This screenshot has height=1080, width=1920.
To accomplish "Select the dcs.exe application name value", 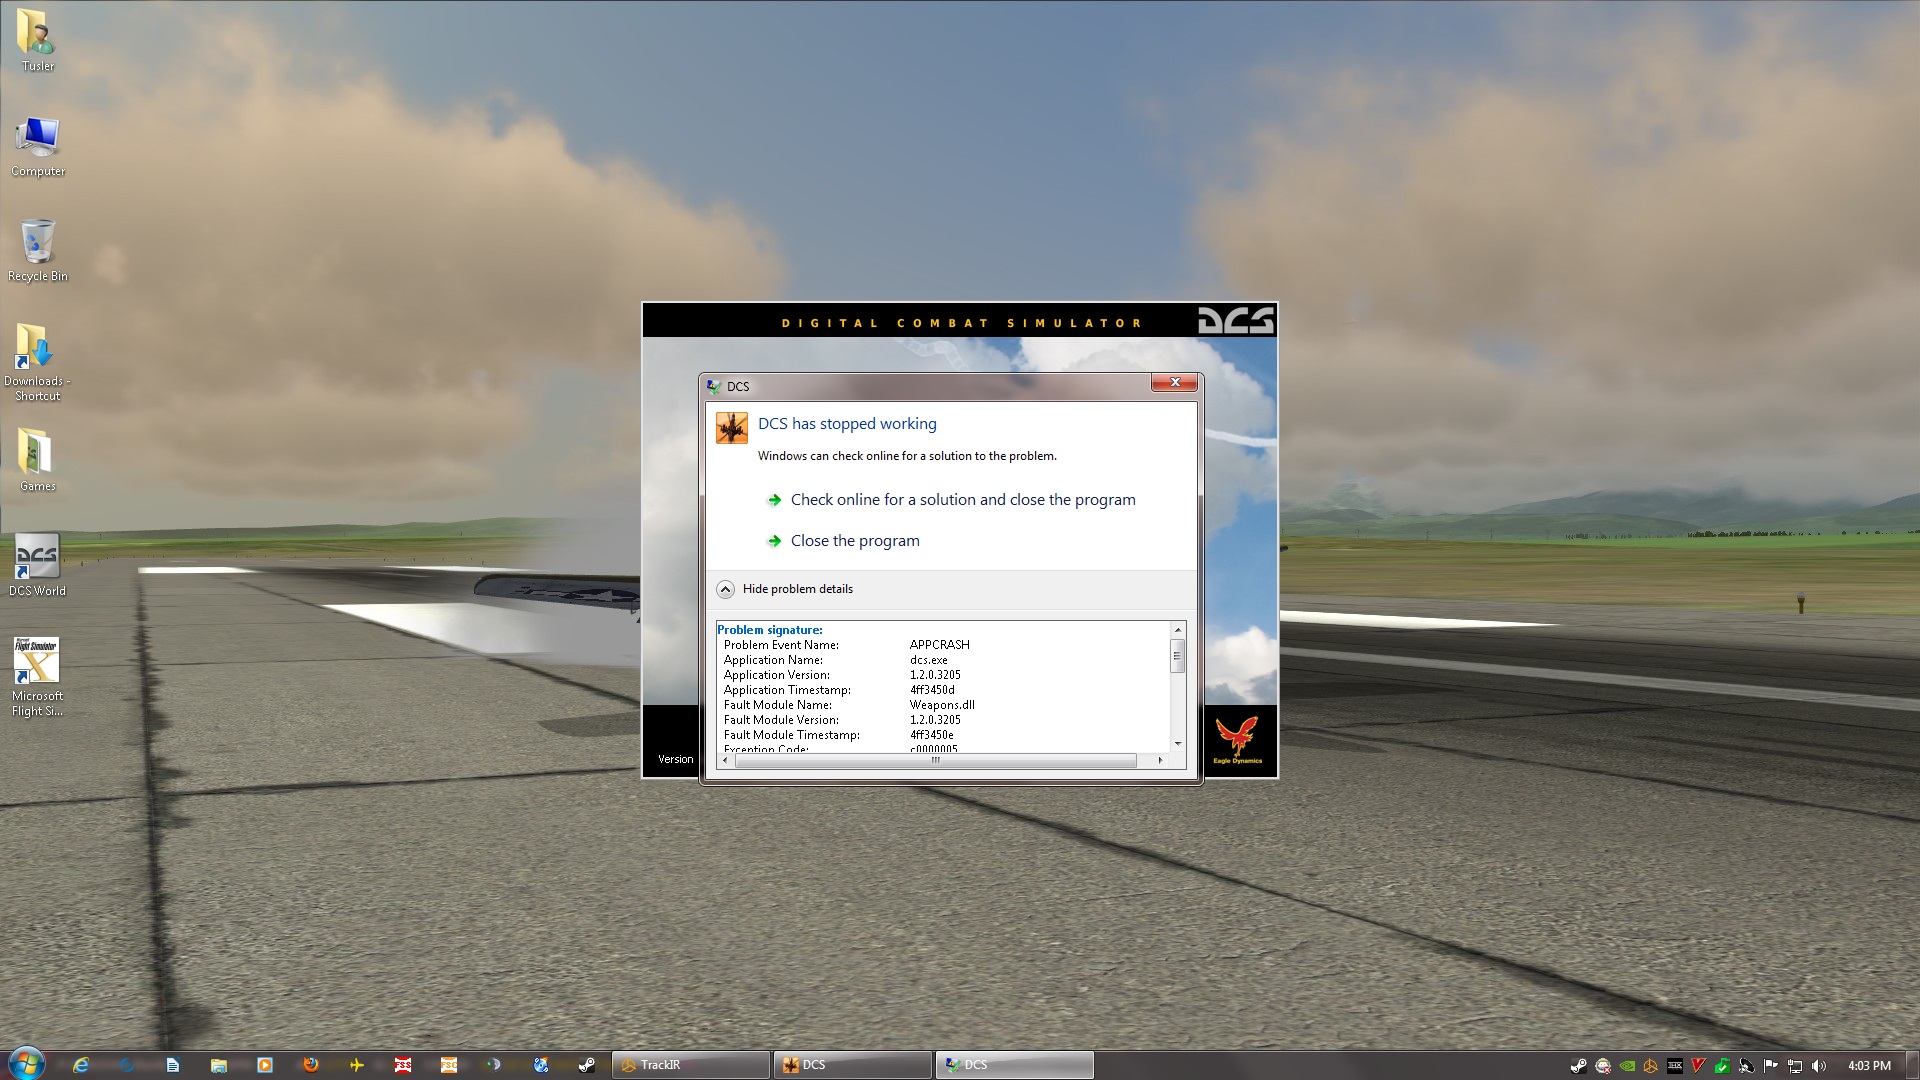I will [x=929, y=660].
